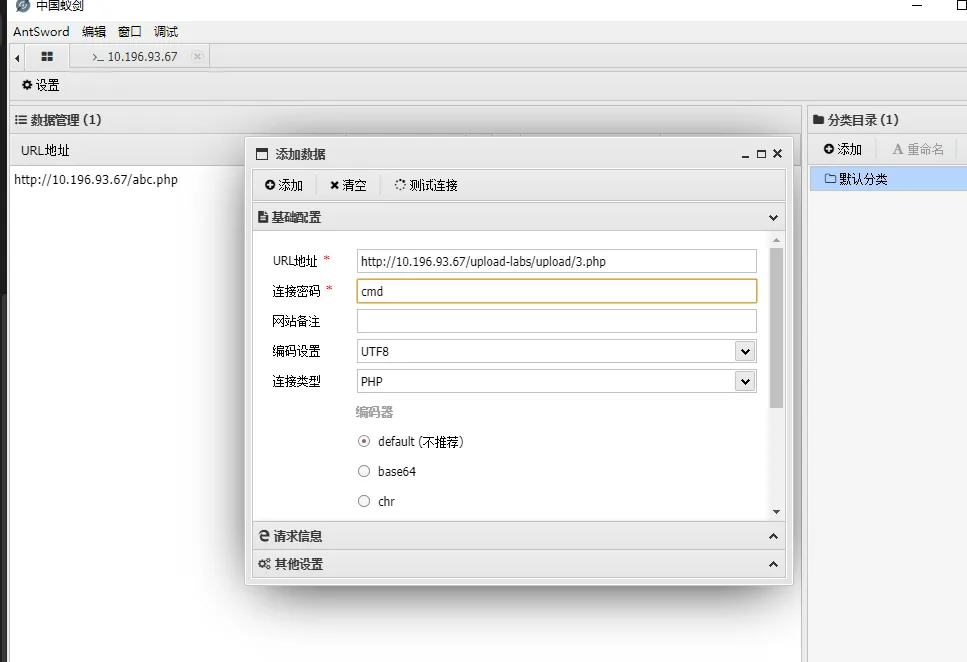
Task: Select the base64 encoder
Action: (x=364, y=471)
